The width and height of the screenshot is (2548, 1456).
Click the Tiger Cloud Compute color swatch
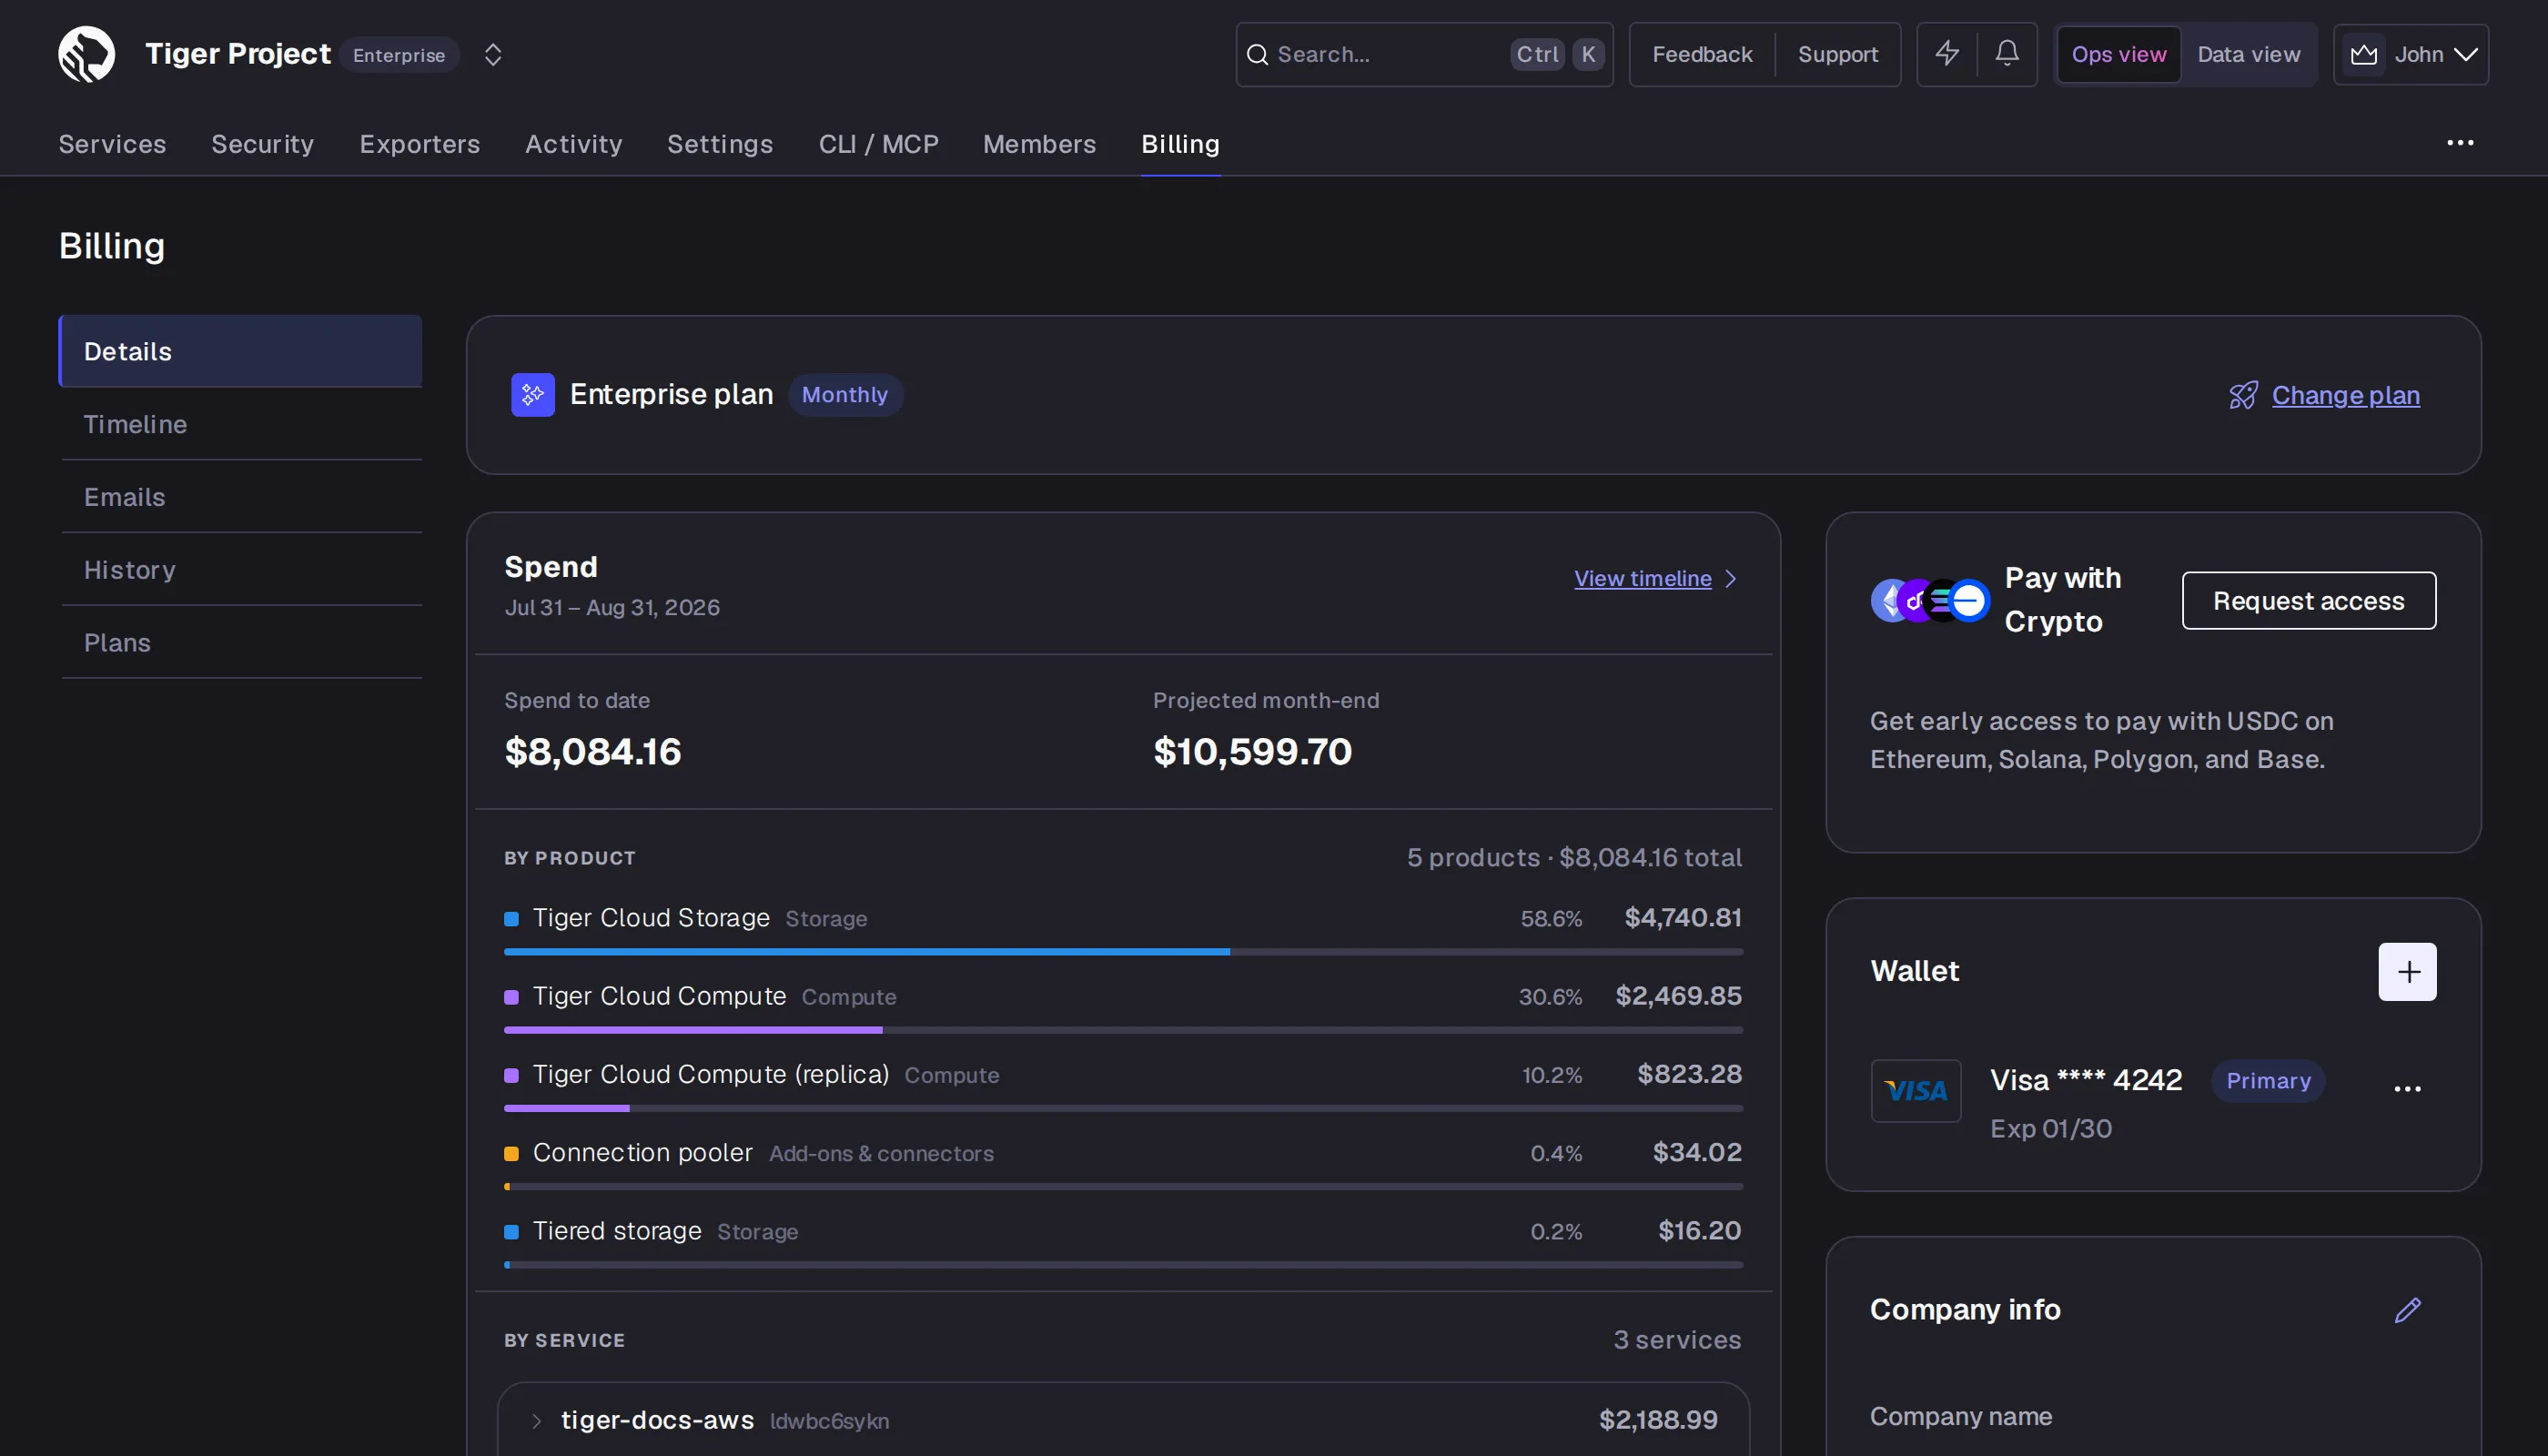point(511,997)
